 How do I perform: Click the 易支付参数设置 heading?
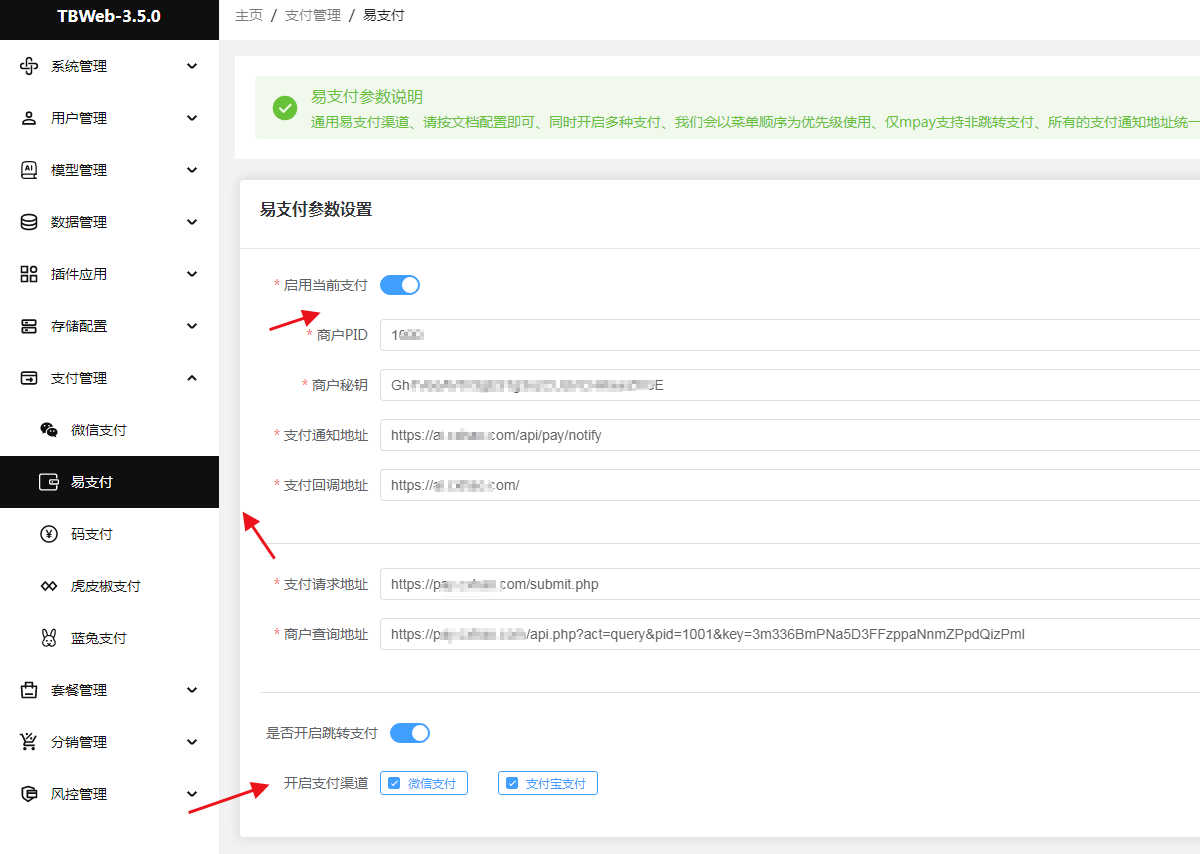(x=316, y=209)
